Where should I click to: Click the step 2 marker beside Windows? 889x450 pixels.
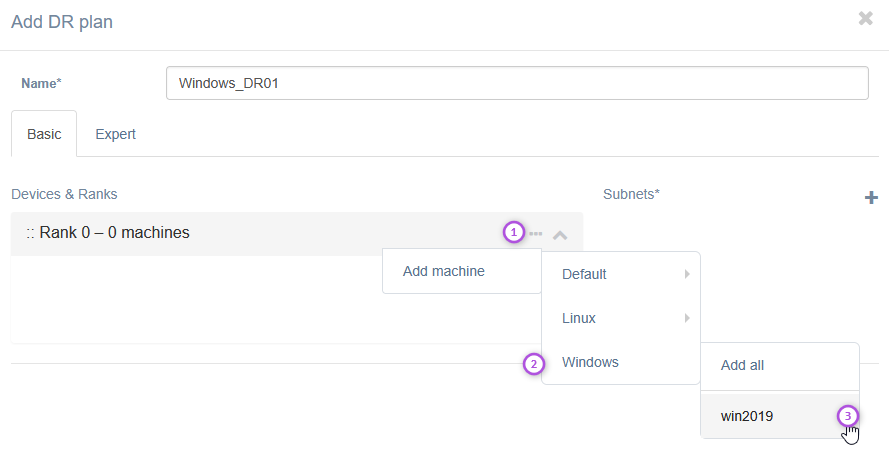click(x=534, y=364)
